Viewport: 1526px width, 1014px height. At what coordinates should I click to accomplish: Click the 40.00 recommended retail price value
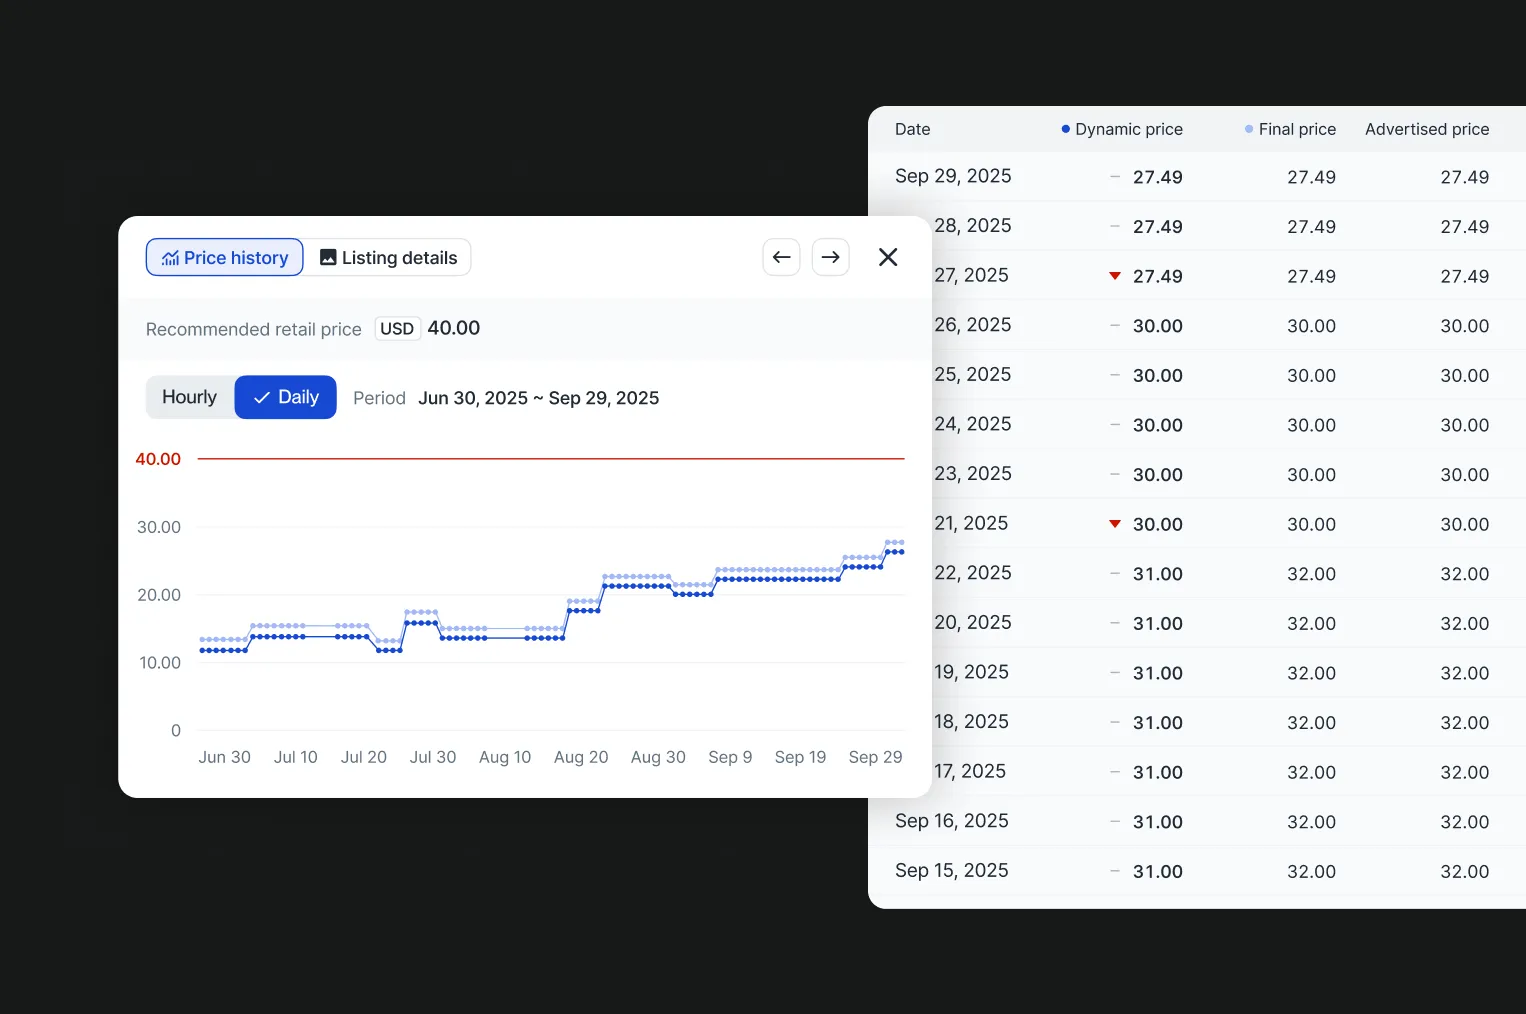(x=454, y=328)
